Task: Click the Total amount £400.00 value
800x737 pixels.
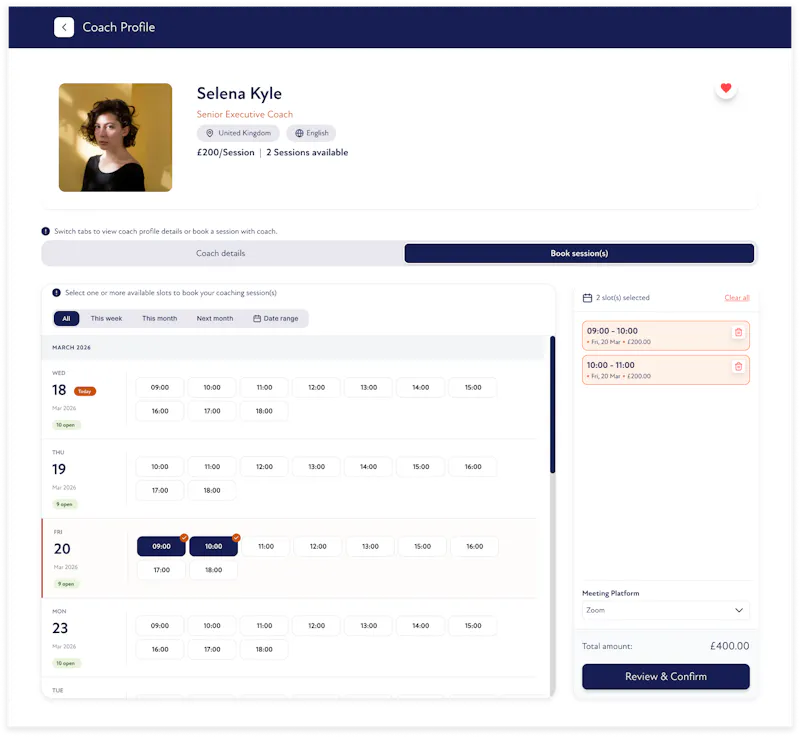Action: [x=730, y=646]
